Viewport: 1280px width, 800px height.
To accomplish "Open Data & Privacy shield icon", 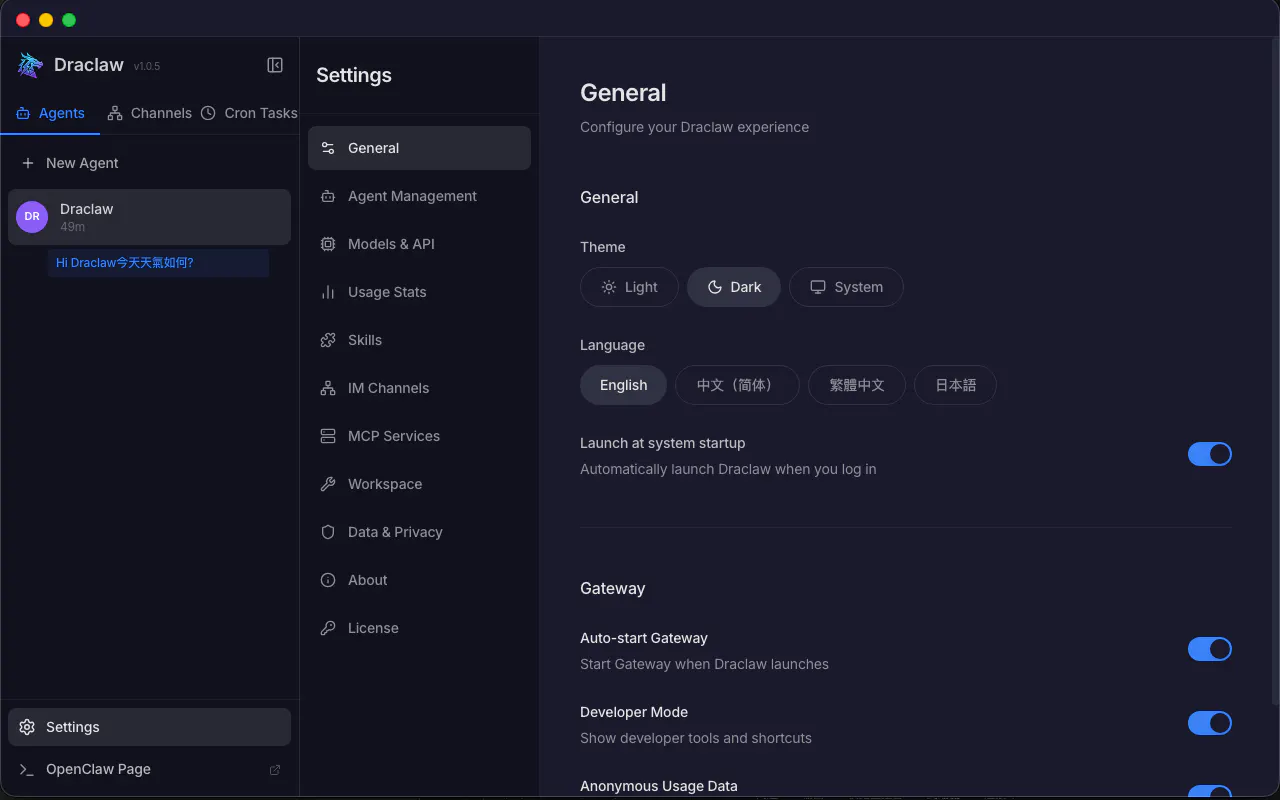I will [328, 532].
